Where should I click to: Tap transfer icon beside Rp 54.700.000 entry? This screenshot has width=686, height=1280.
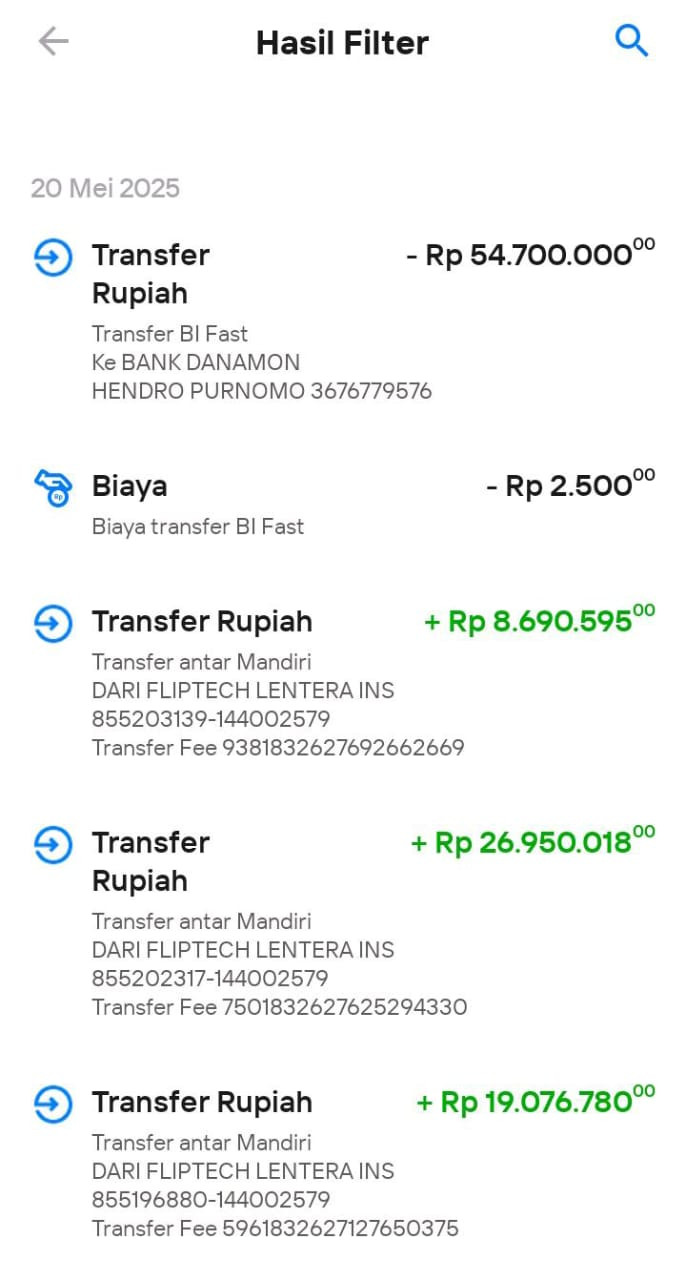coord(53,257)
